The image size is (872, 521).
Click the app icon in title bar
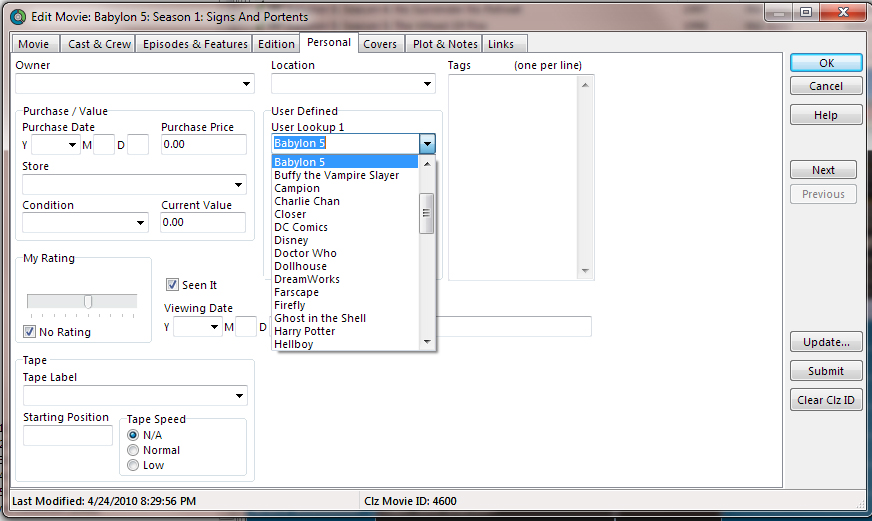(18, 17)
